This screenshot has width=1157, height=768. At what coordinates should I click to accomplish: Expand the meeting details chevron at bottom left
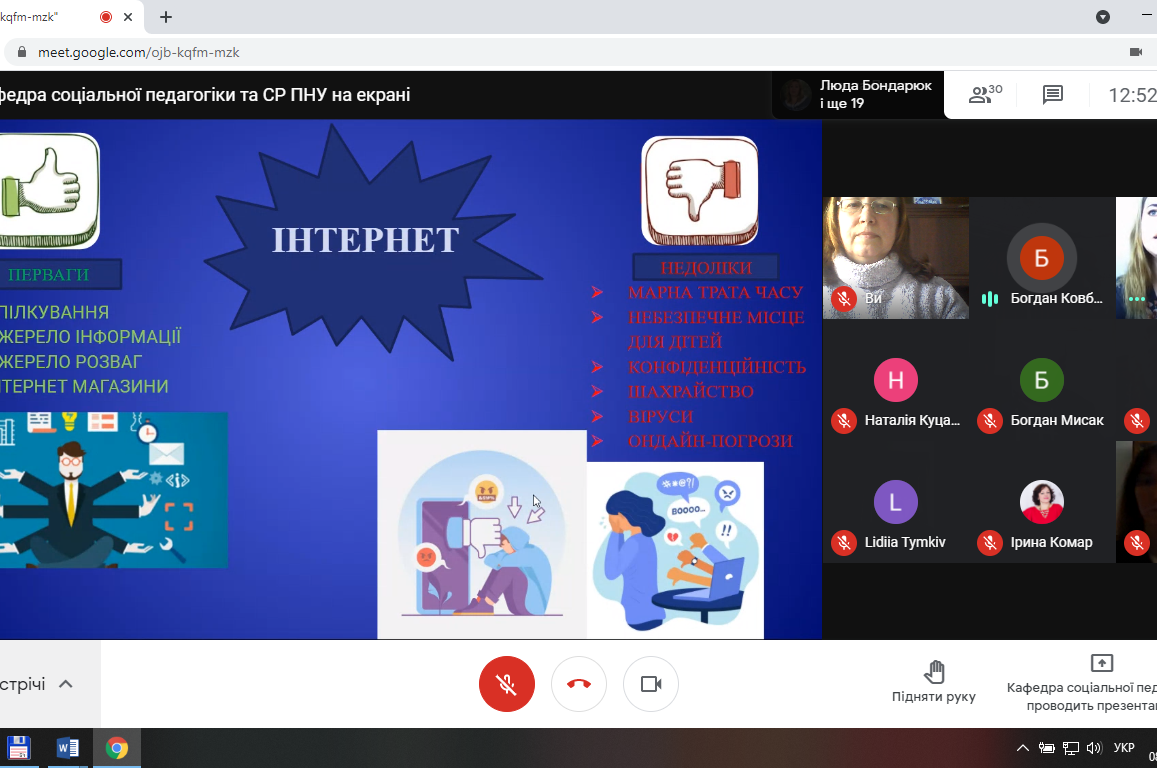[x=66, y=684]
